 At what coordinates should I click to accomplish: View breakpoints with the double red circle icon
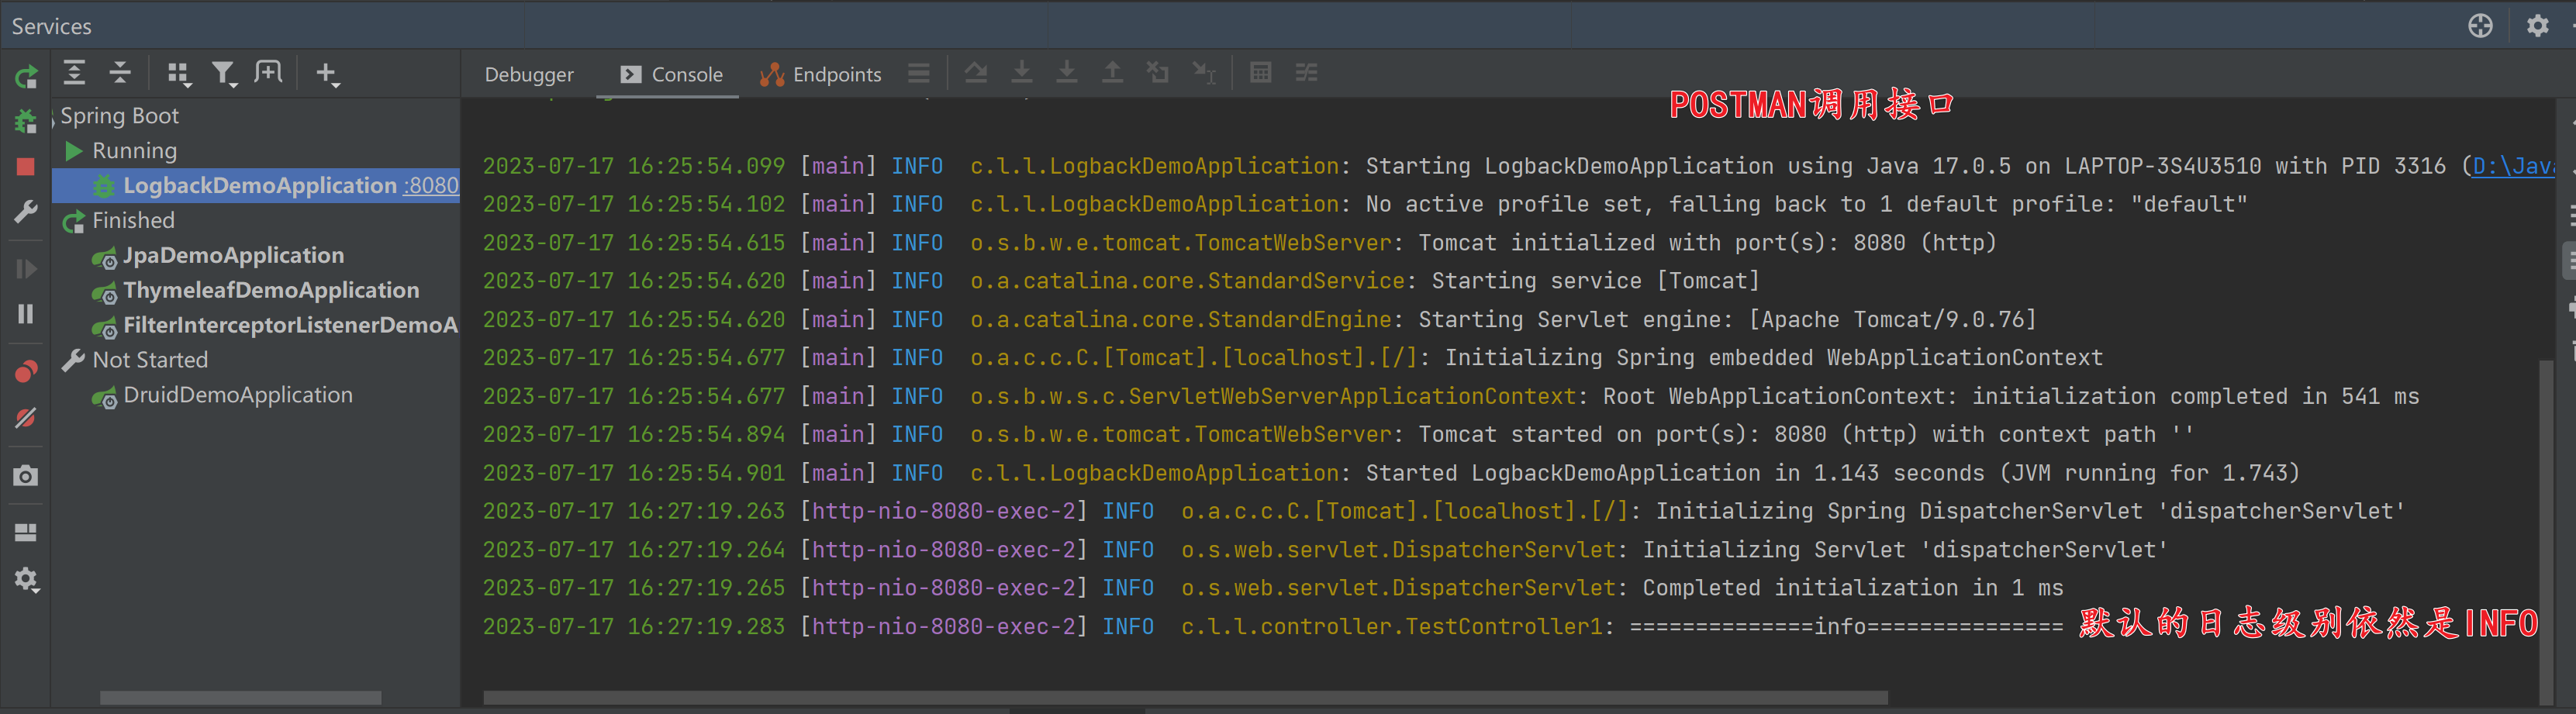pos(26,372)
